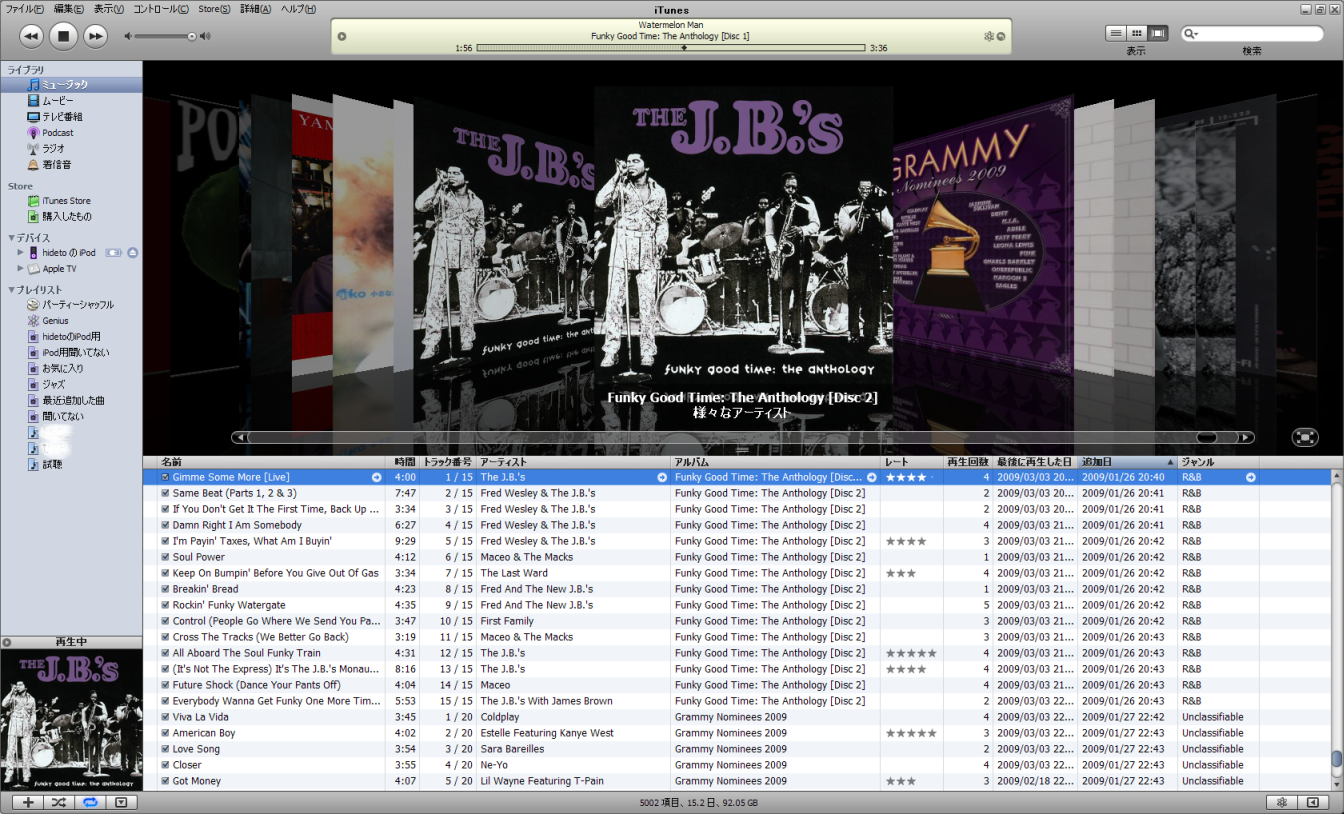
Task: Open the 試聴 playlist note icon
Action: [34, 465]
